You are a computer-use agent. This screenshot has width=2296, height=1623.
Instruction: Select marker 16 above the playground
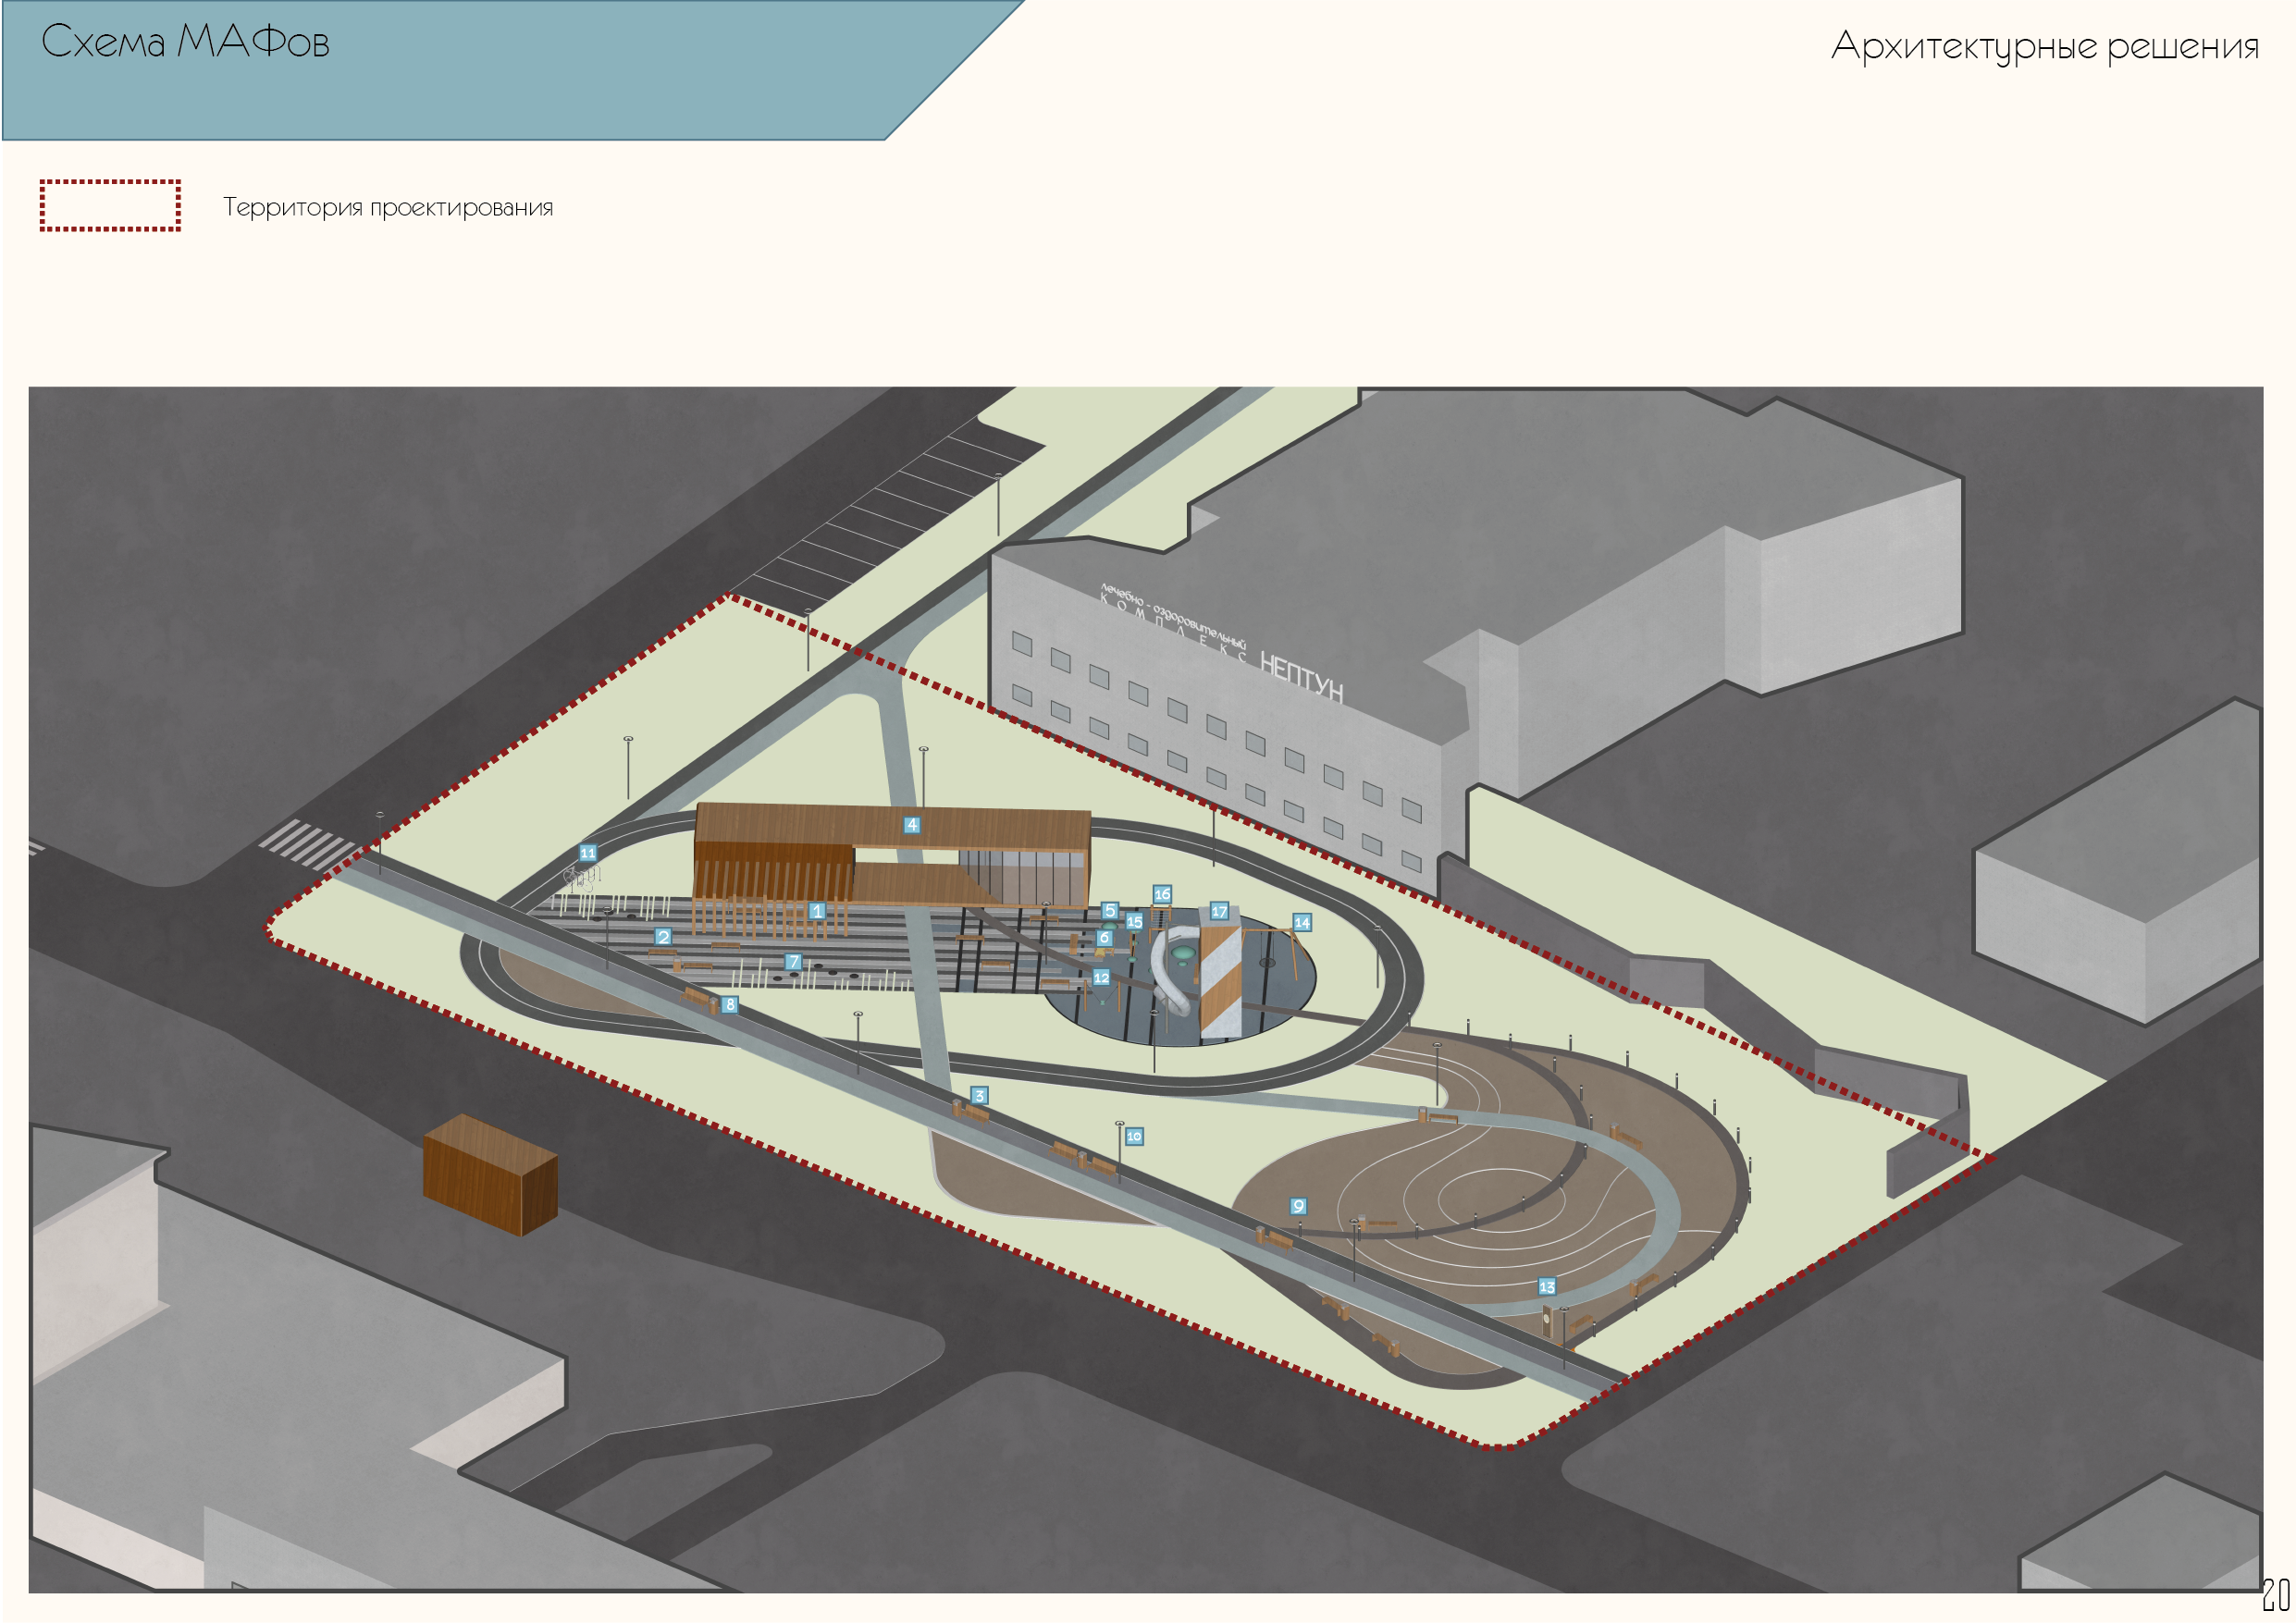(1162, 894)
